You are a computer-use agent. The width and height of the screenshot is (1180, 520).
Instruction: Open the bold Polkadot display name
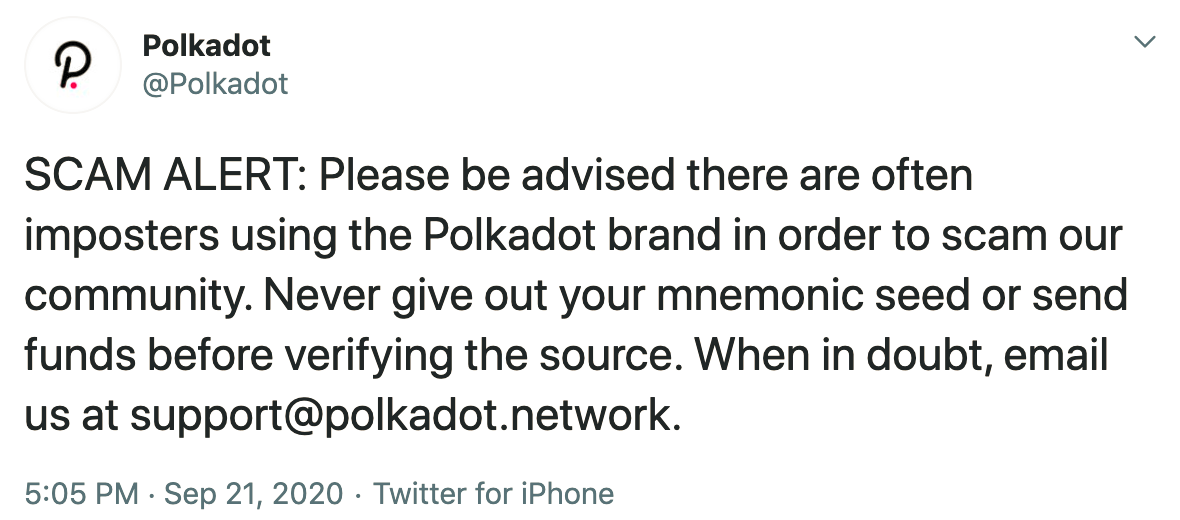click(206, 46)
